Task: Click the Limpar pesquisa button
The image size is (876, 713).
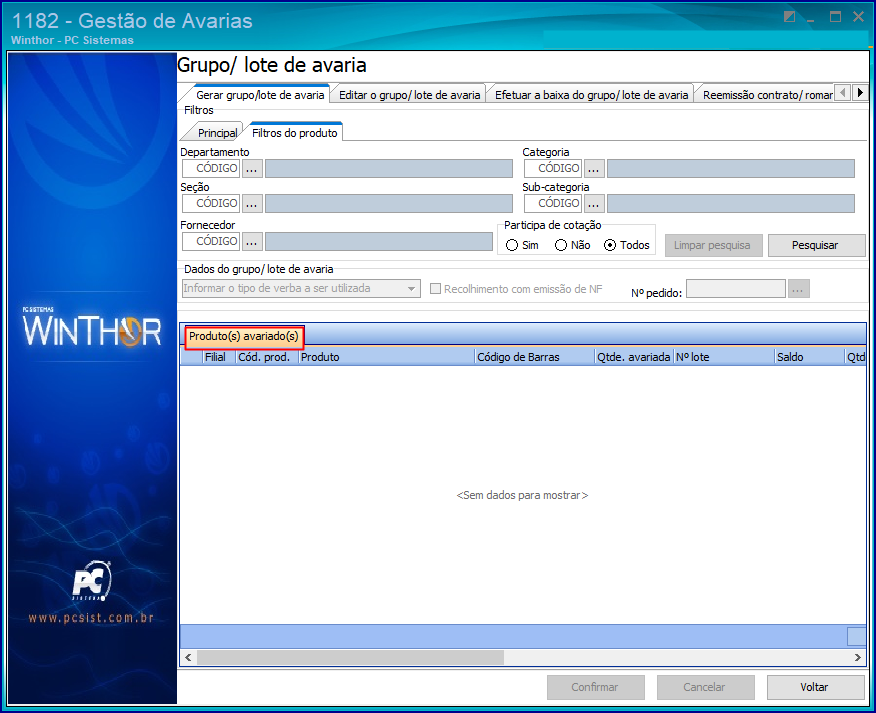Action: [713, 245]
